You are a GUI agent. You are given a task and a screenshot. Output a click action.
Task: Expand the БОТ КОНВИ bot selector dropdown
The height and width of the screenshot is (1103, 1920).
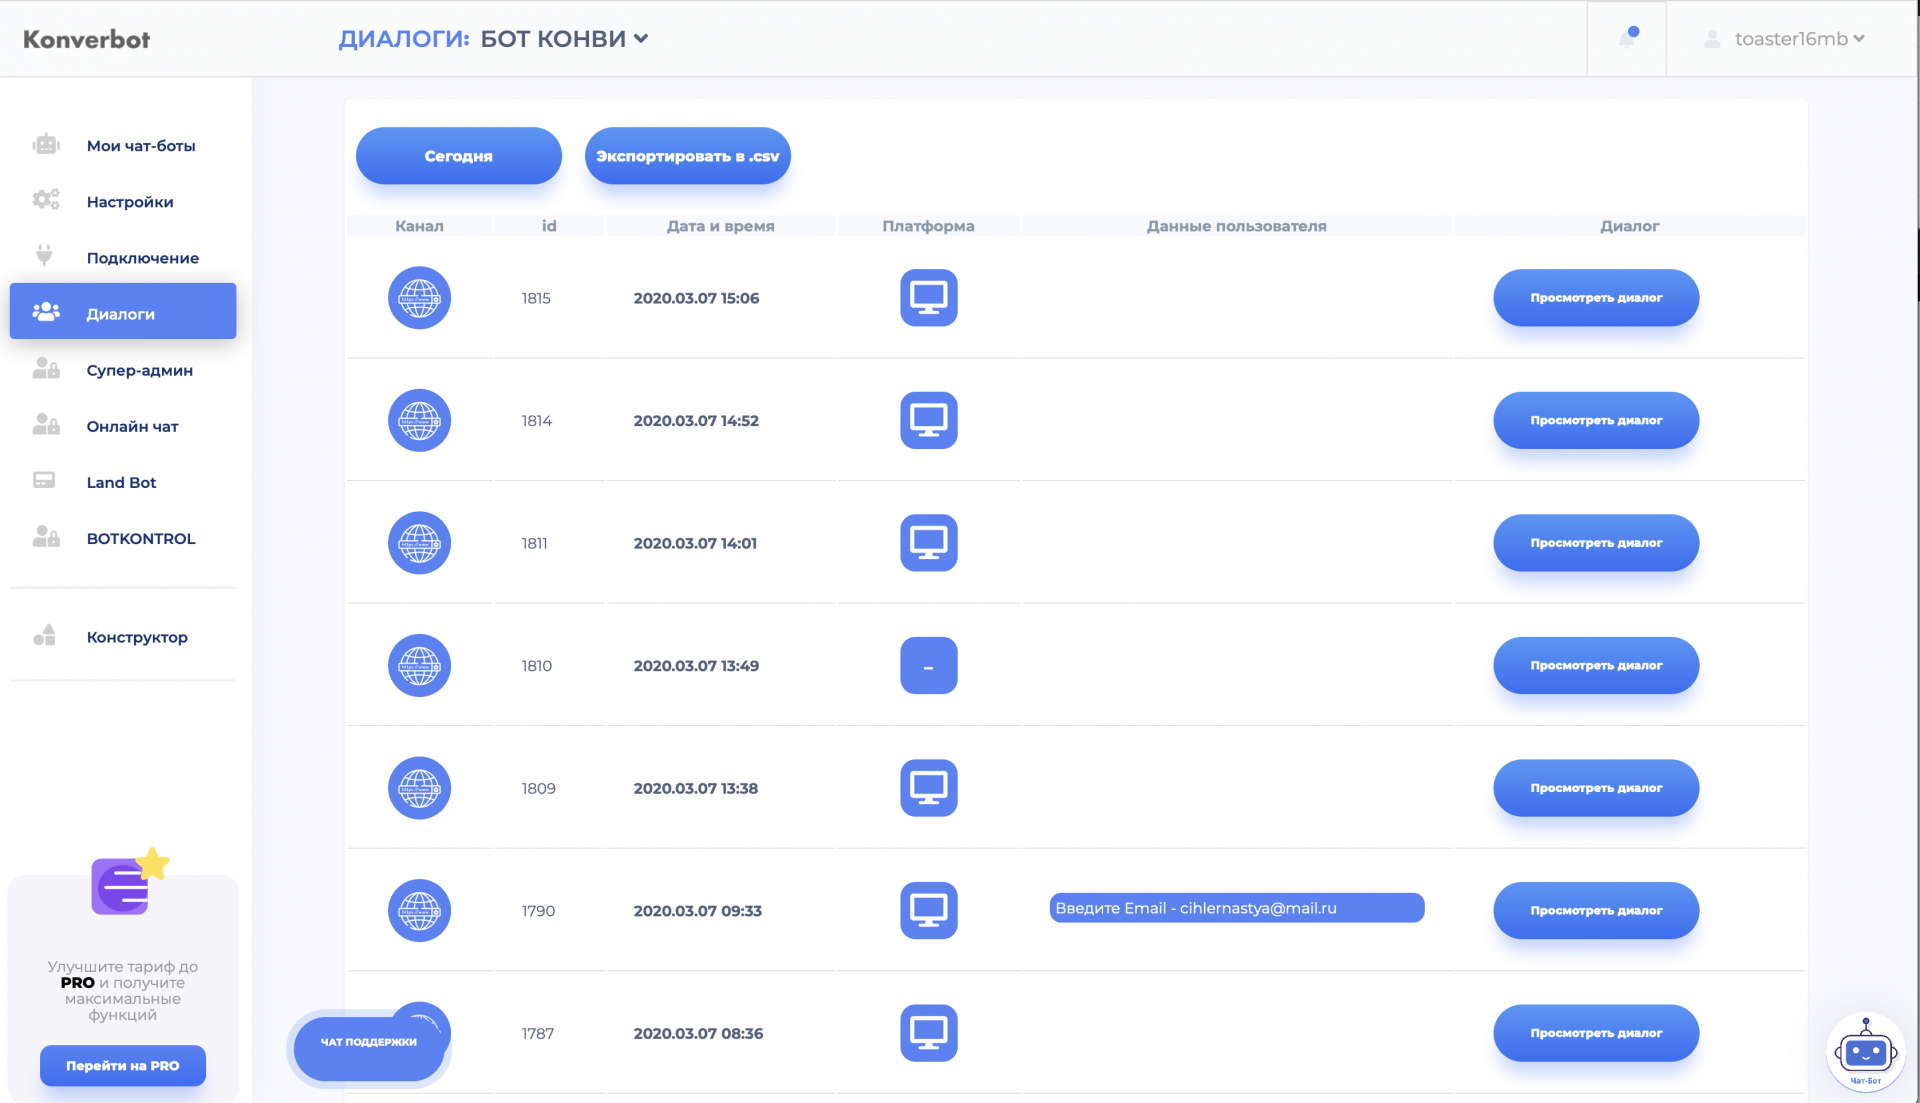[565, 39]
